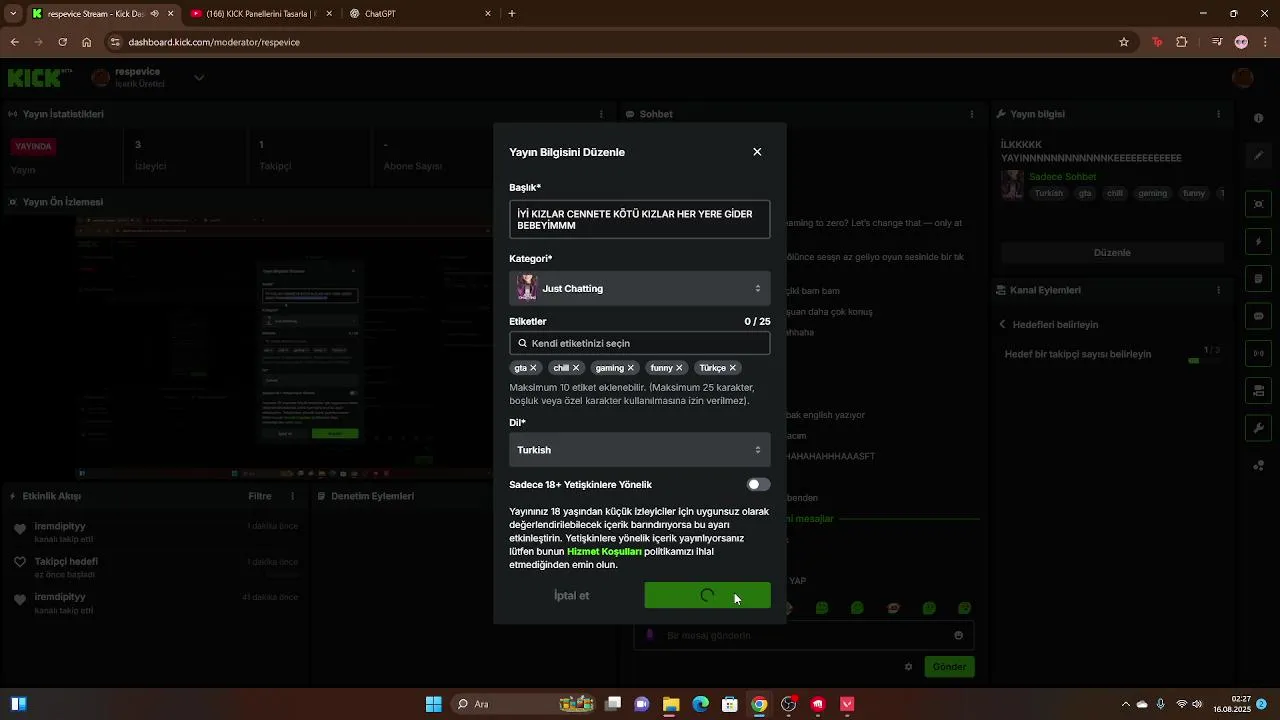
Task: Remove the gta tag
Action: (x=533, y=368)
